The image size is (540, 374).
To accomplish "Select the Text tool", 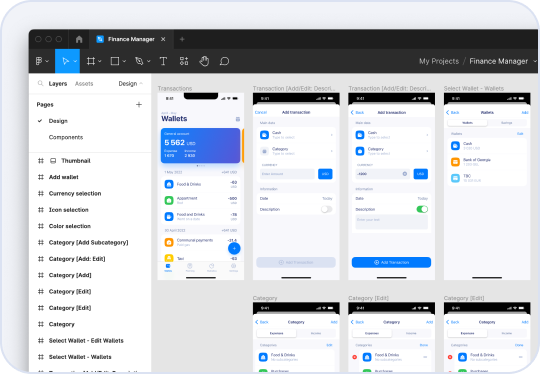I will 163,61.
